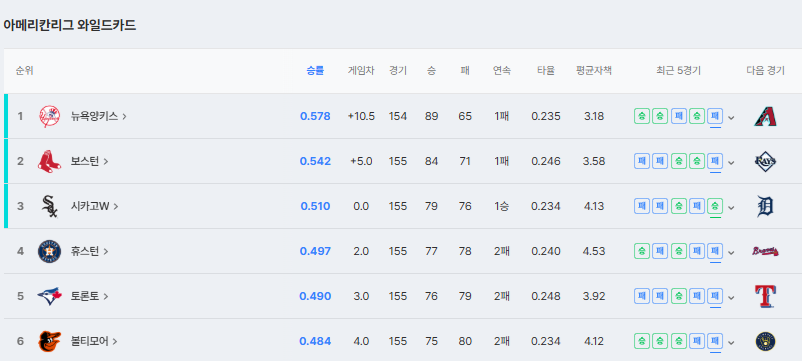Click first recent-game badge in Boston row
Image resolution: width=802 pixels, height=361 pixels.
coord(642,162)
